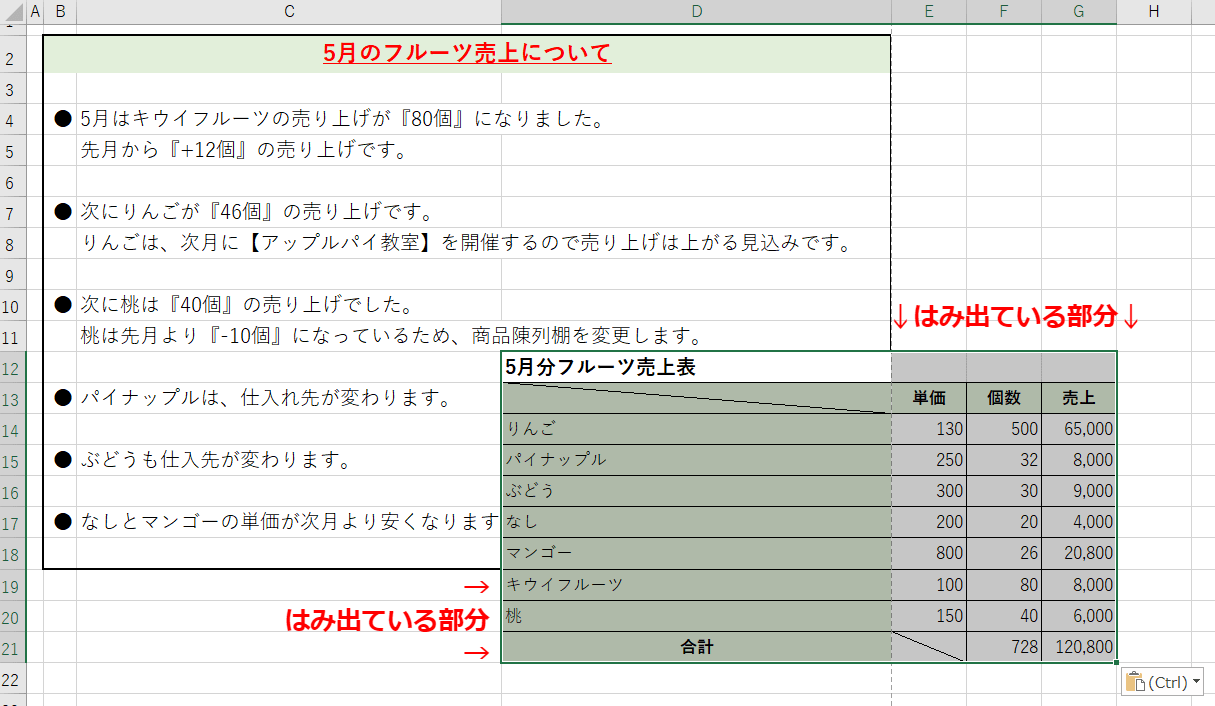Select column A header
The width and height of the screenshot is (1215, 706).
[36, 11]
